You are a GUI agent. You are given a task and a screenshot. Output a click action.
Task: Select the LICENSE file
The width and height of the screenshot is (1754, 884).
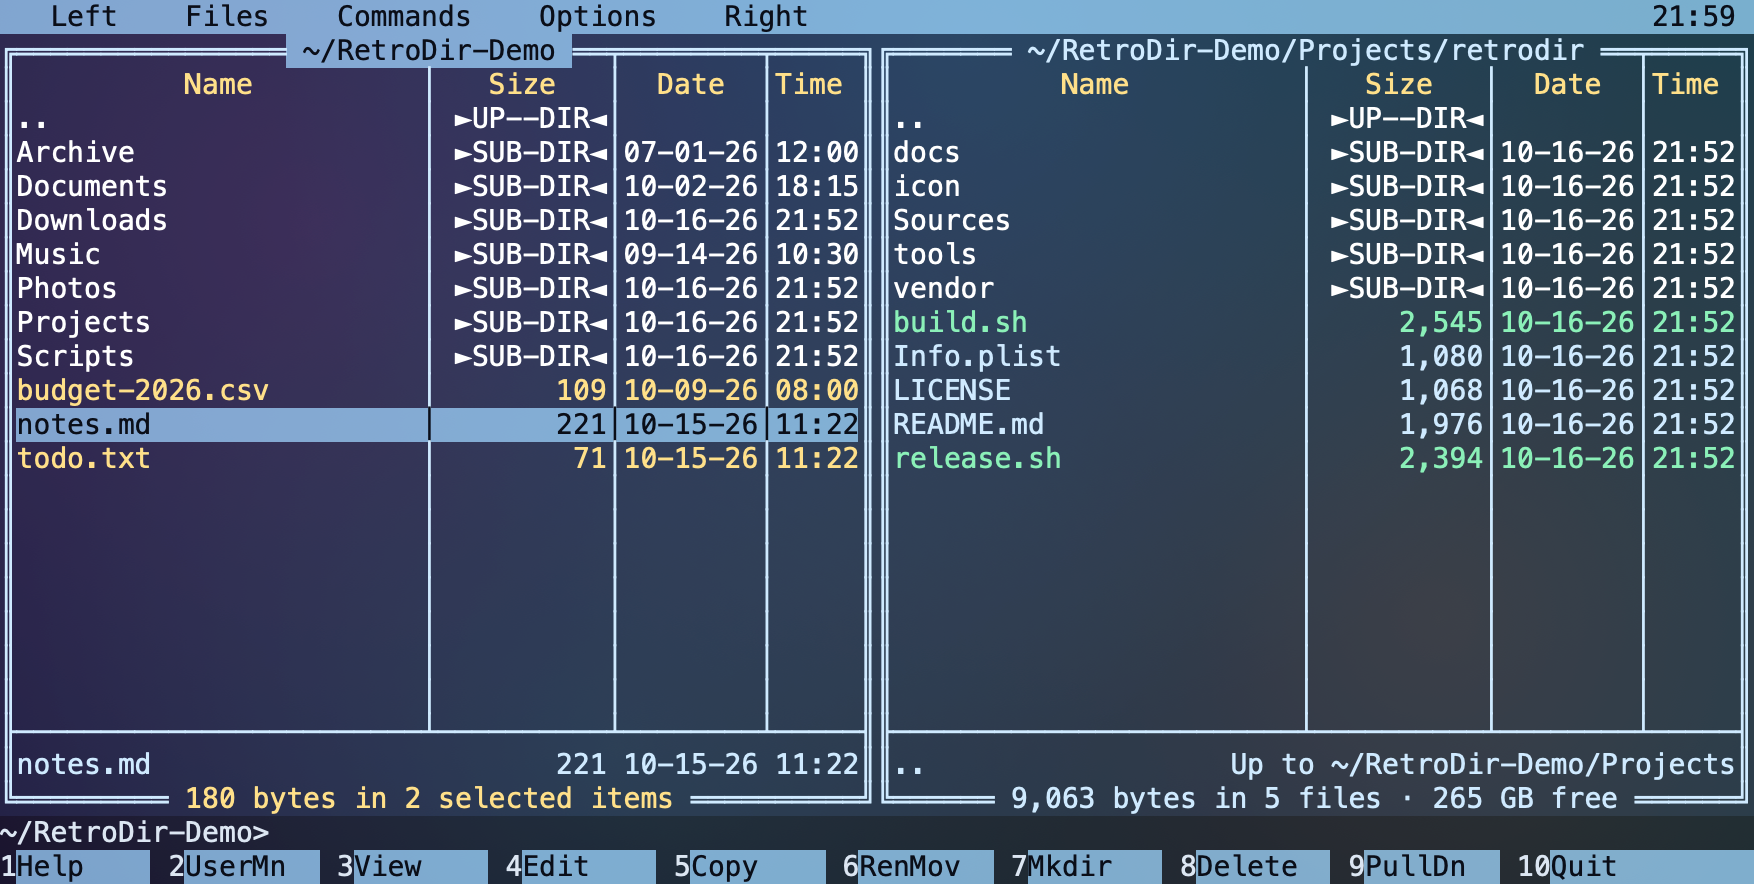(x=1314, y=390)
